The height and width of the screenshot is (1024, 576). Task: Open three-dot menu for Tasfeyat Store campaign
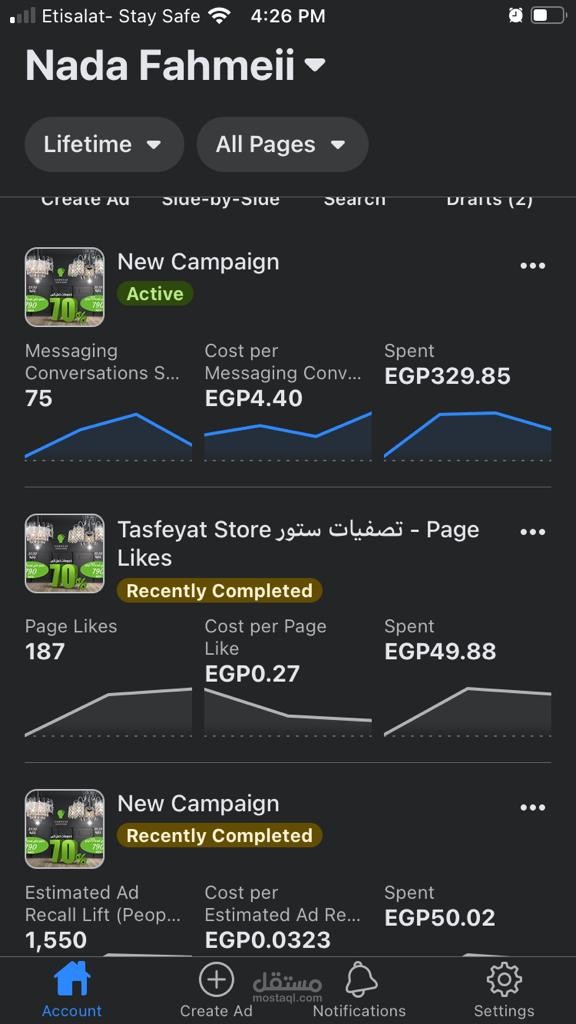pos(532,532)
